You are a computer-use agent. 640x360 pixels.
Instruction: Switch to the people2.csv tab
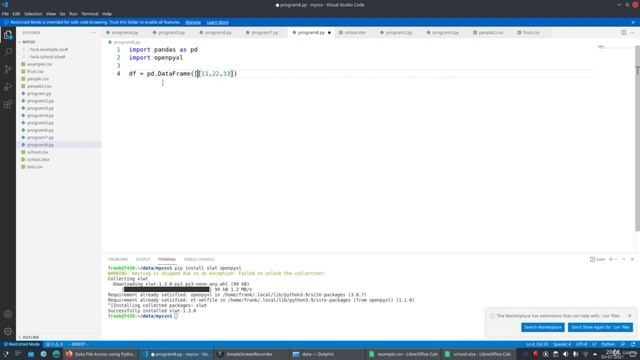(x=491, y=33)
